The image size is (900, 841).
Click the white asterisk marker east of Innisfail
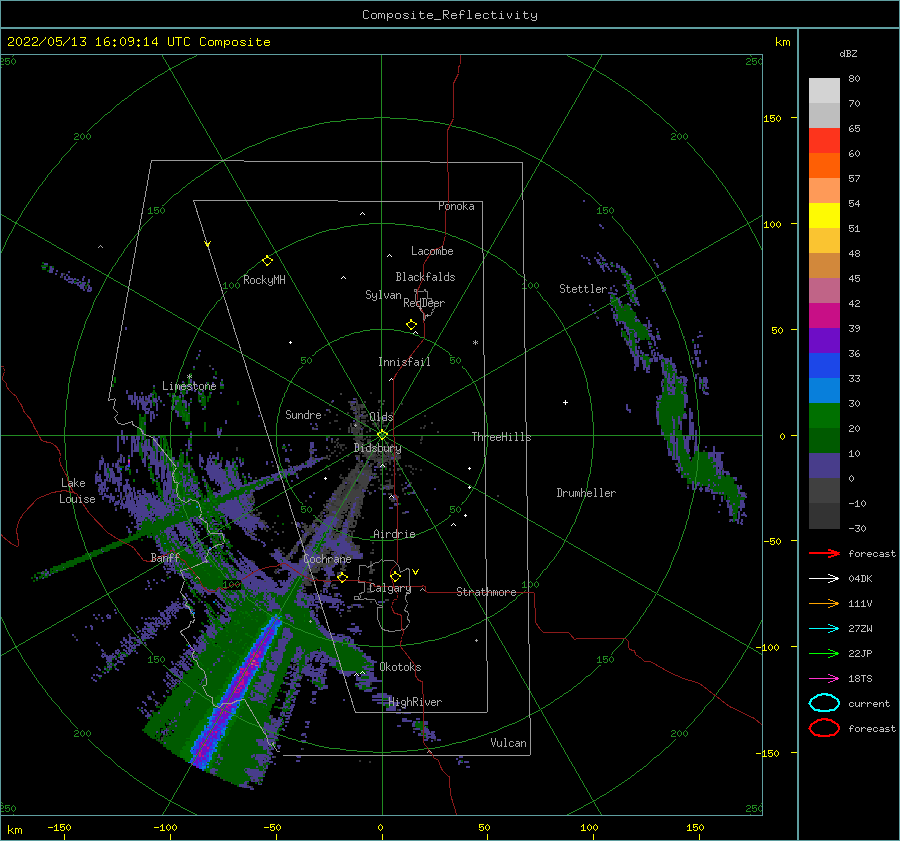point(475,343)
